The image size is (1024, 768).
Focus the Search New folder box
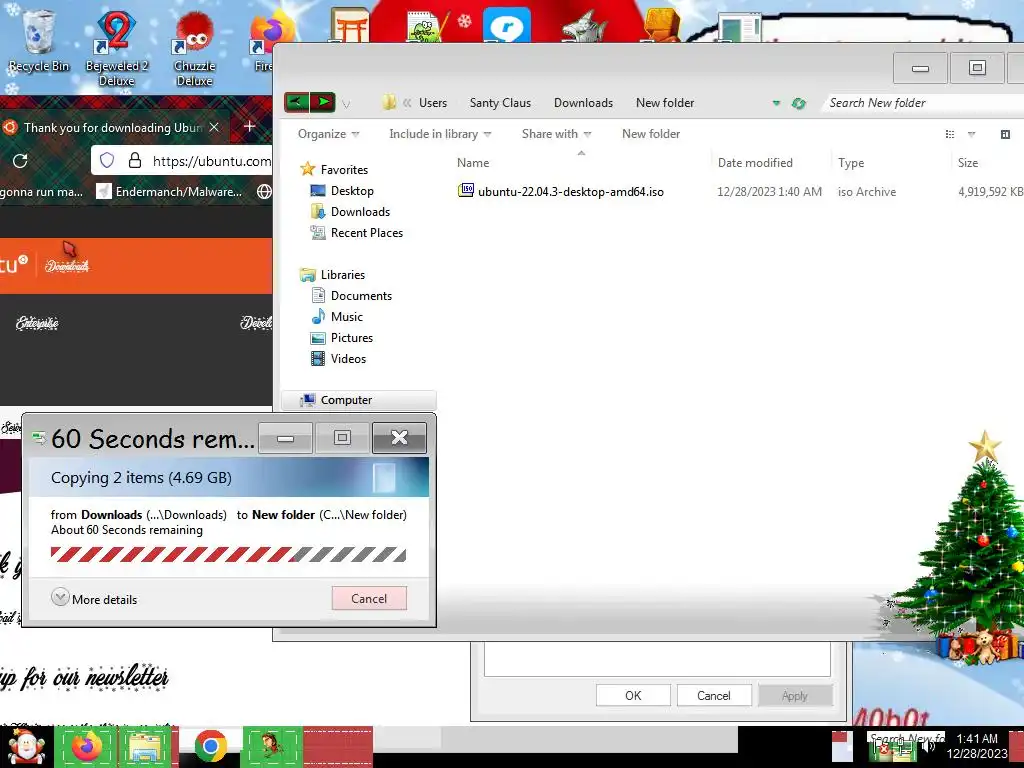point(922,103)
